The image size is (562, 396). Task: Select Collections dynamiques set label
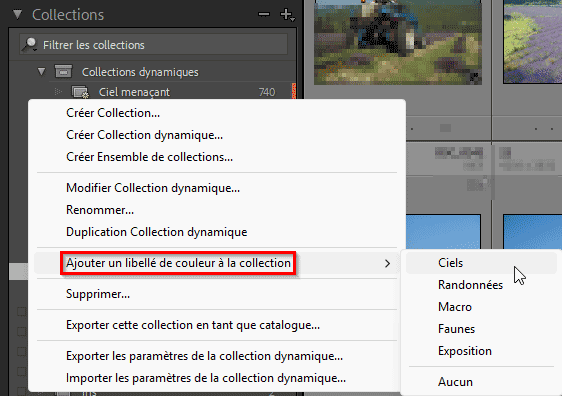pyautogui.click(x=140, y=72)
